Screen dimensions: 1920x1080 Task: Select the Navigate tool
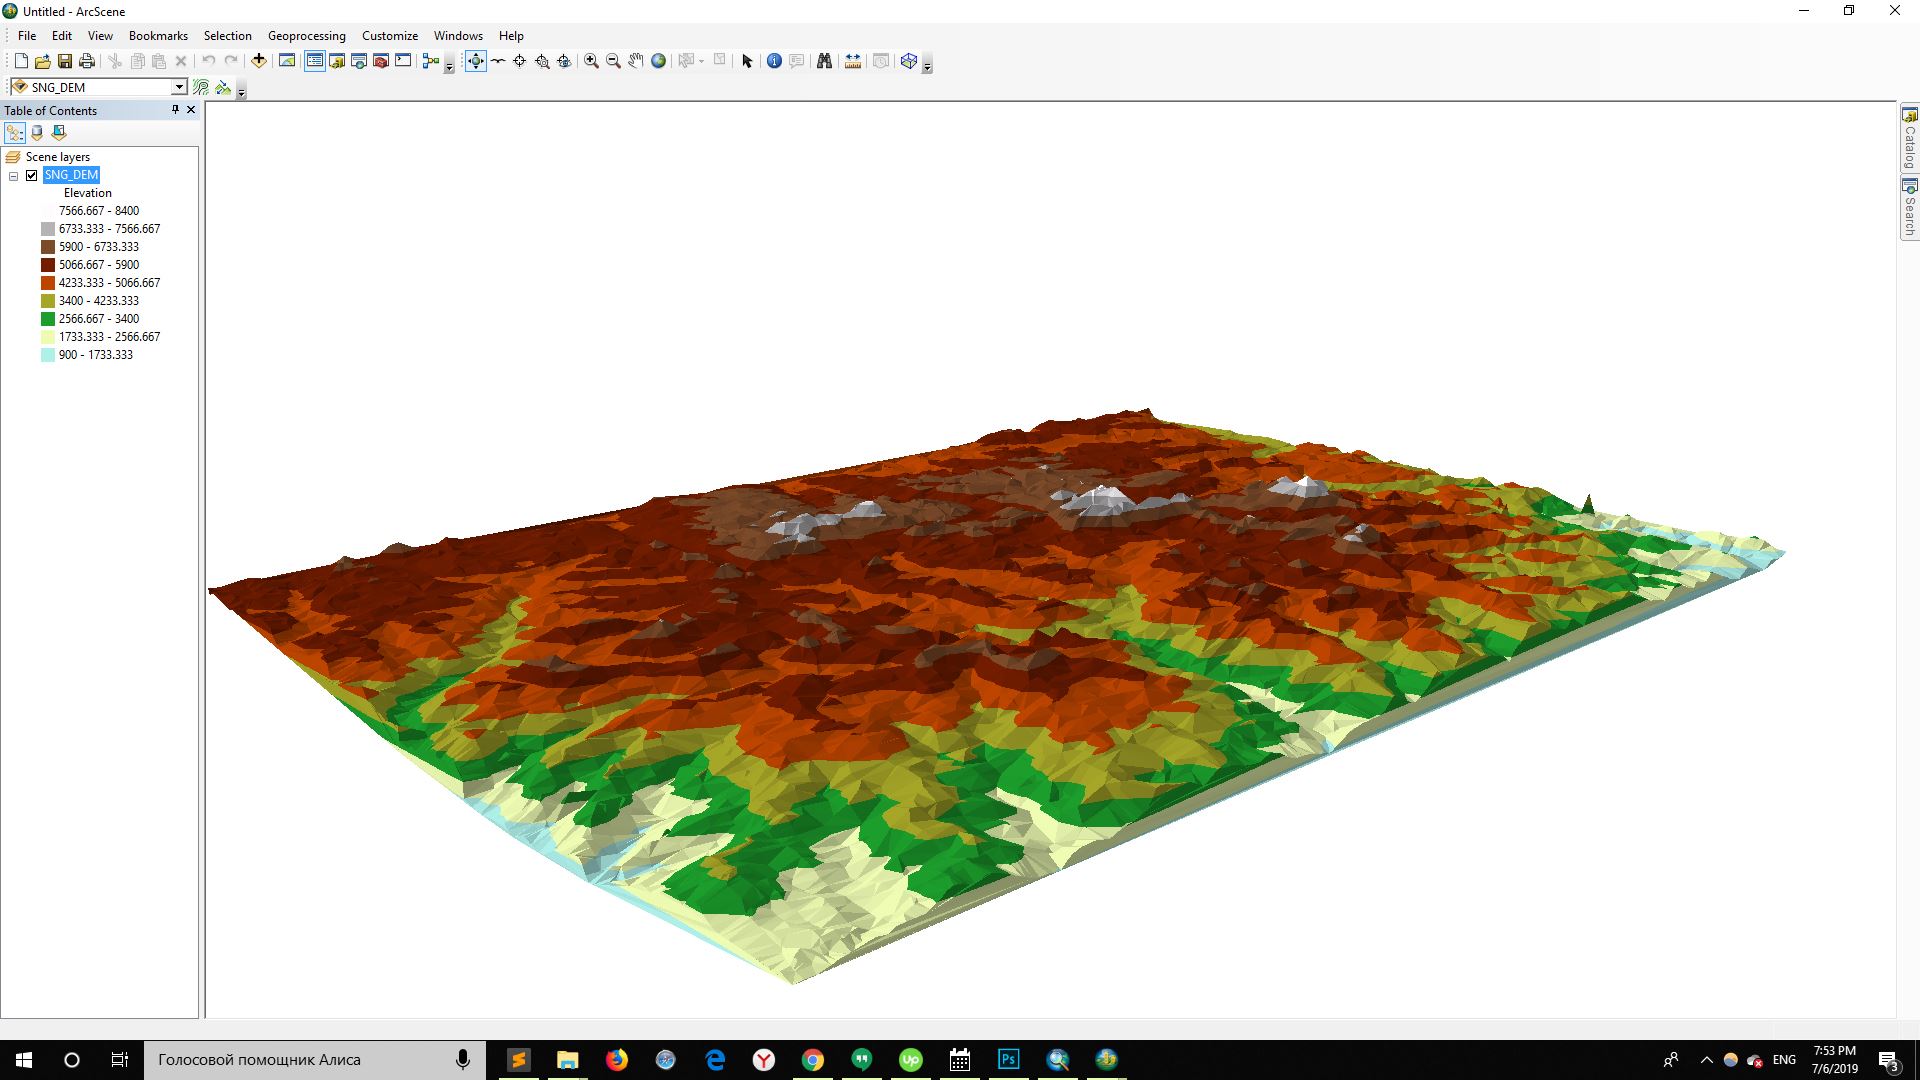[x=477, y=61]
